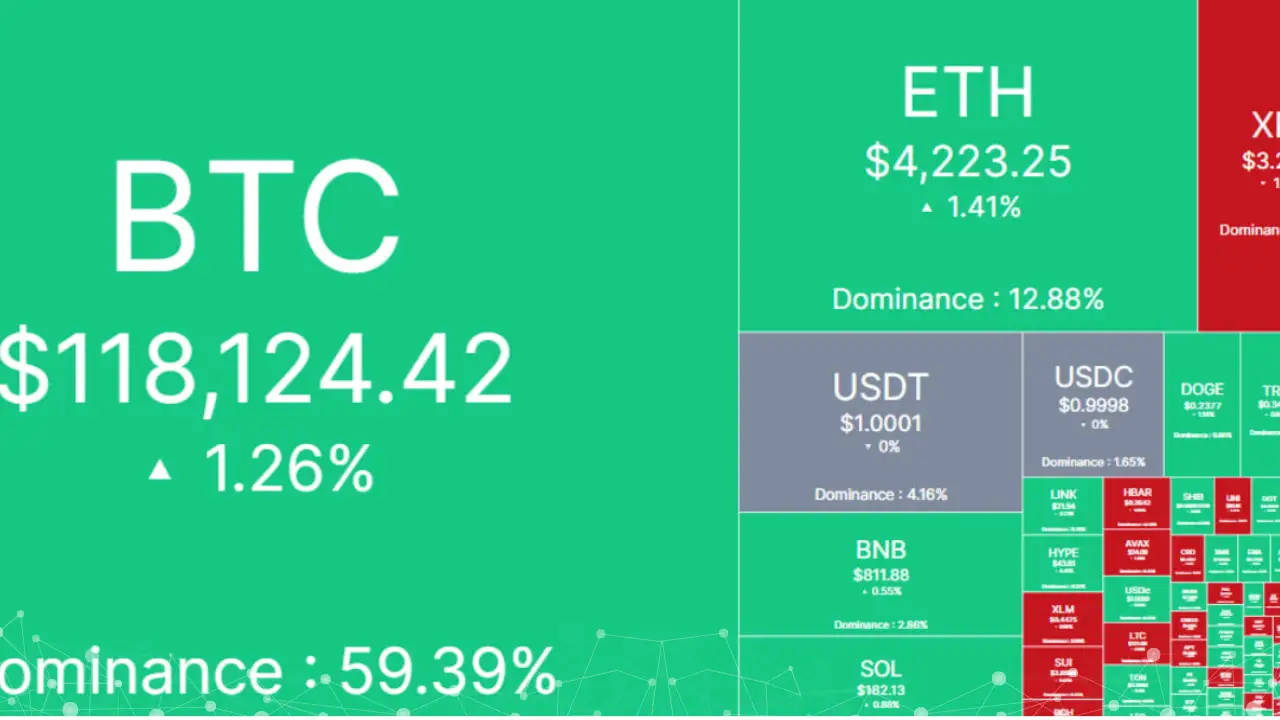Viewport: 1280px width, 720px height.
Task: Click the USDT Dominance 4.16% label
Action: 880,494
